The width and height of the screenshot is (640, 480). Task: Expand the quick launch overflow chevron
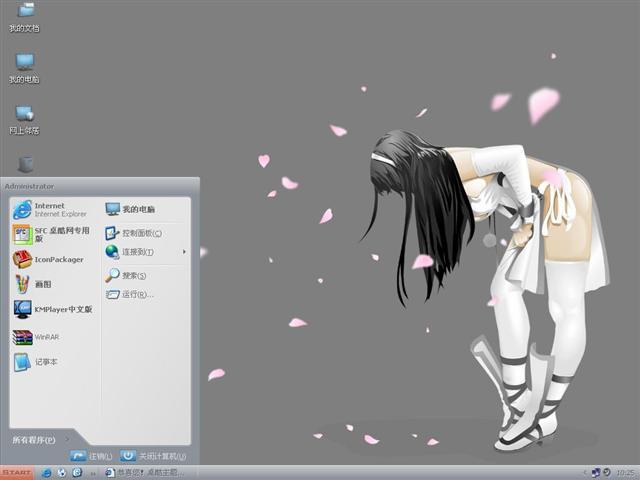[x=93, y=473]
